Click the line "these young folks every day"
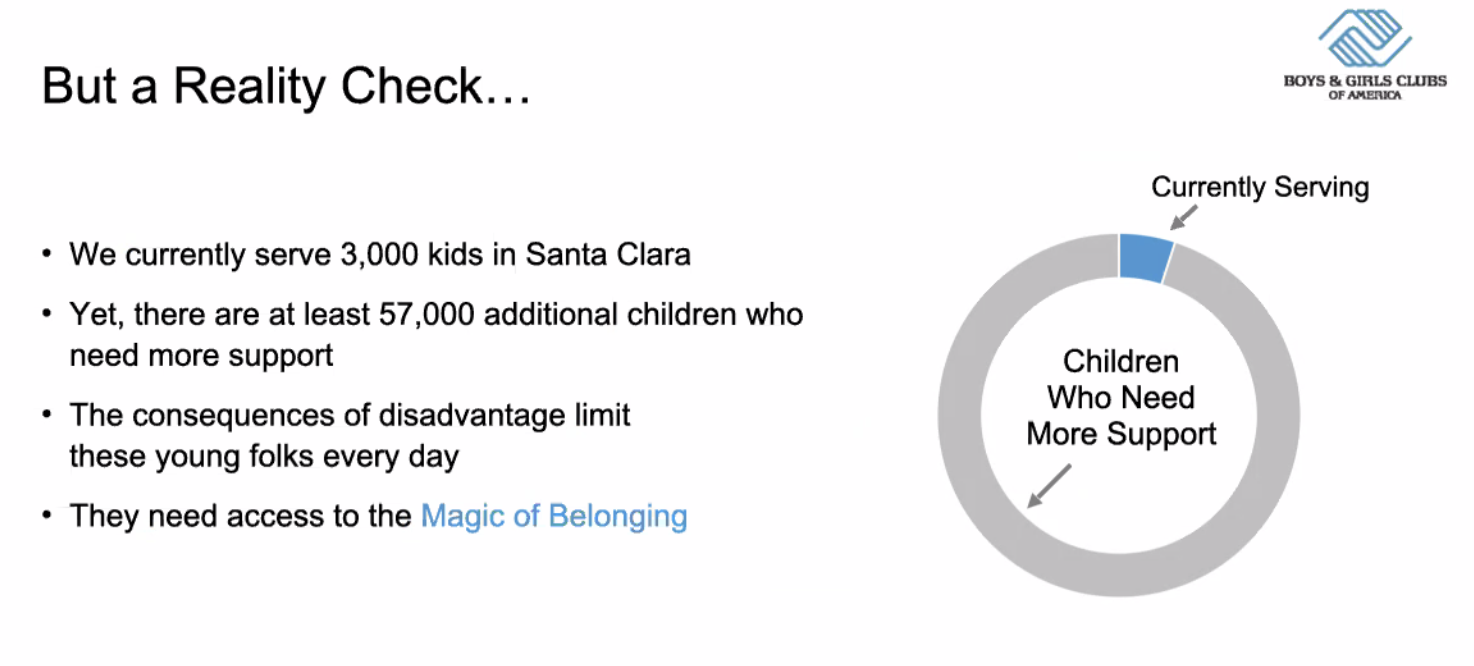This screenshot has height=666, width=1474. 264,456
